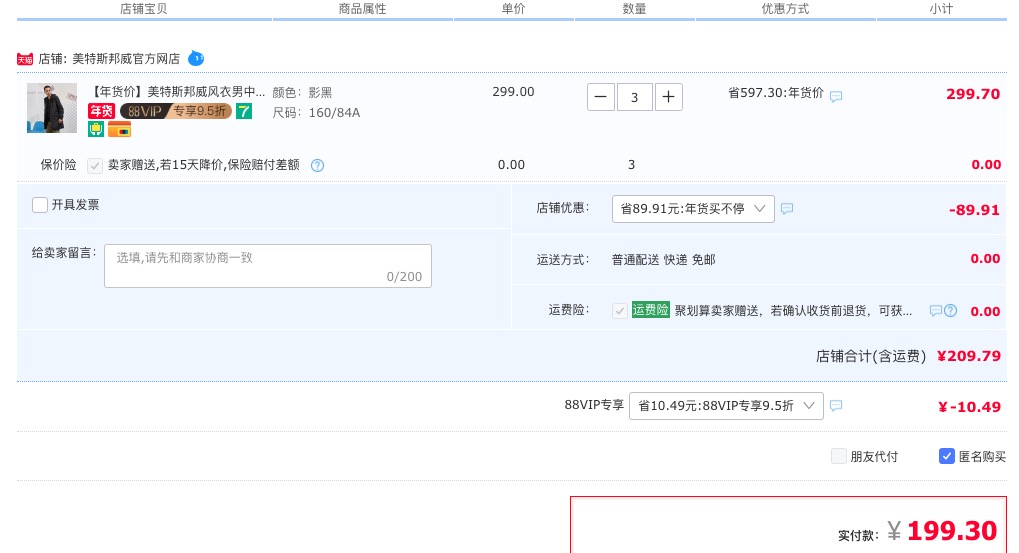Click the Tmall logo icon beside the shop name
Viewport: 1019px width, 553px height.
[x=25, y=59]
